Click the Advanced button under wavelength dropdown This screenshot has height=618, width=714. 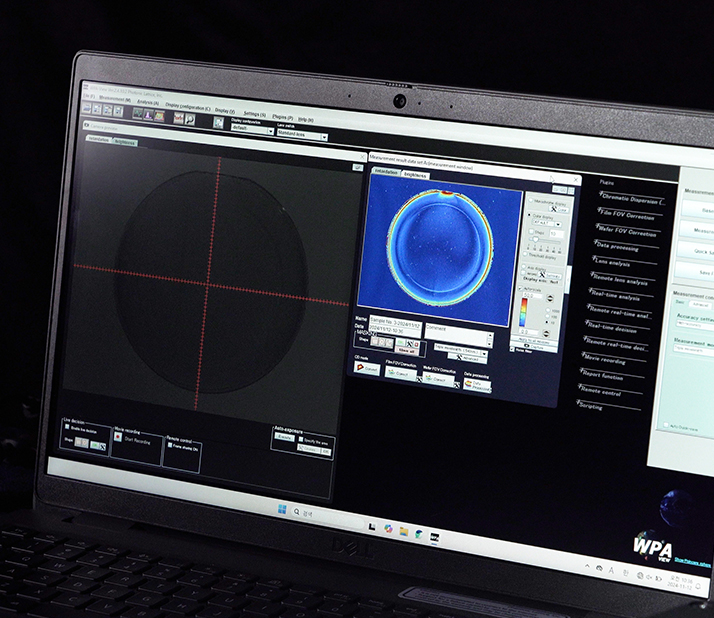tap(467, 358)
